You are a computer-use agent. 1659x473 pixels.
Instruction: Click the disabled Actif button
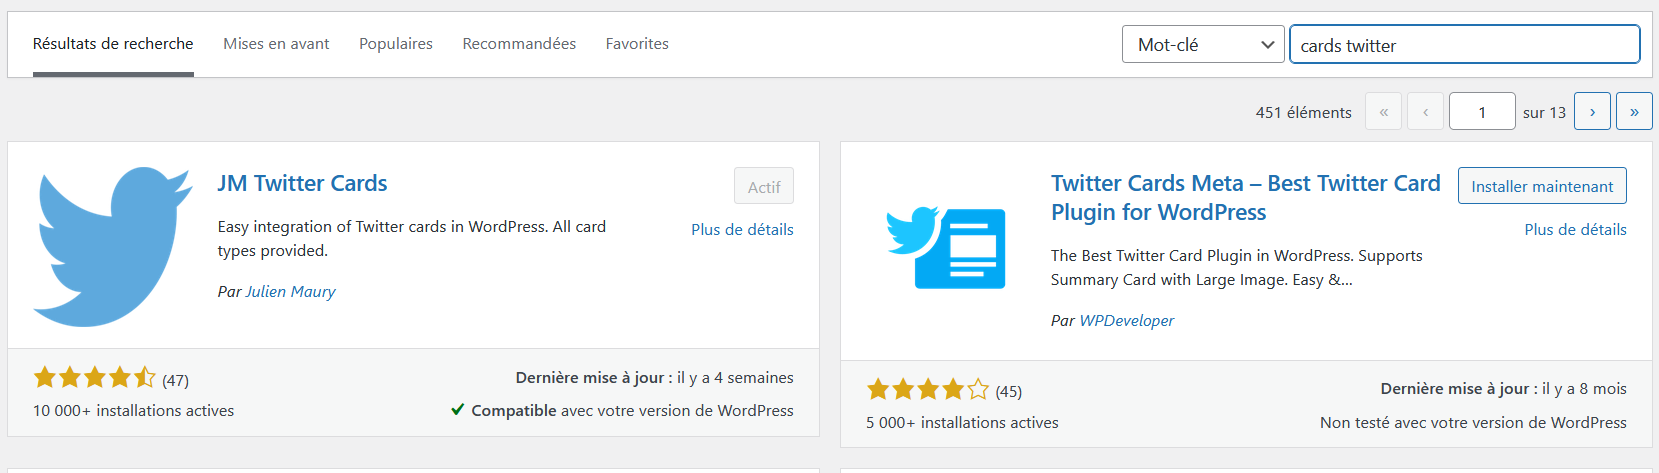pos(764,186)
